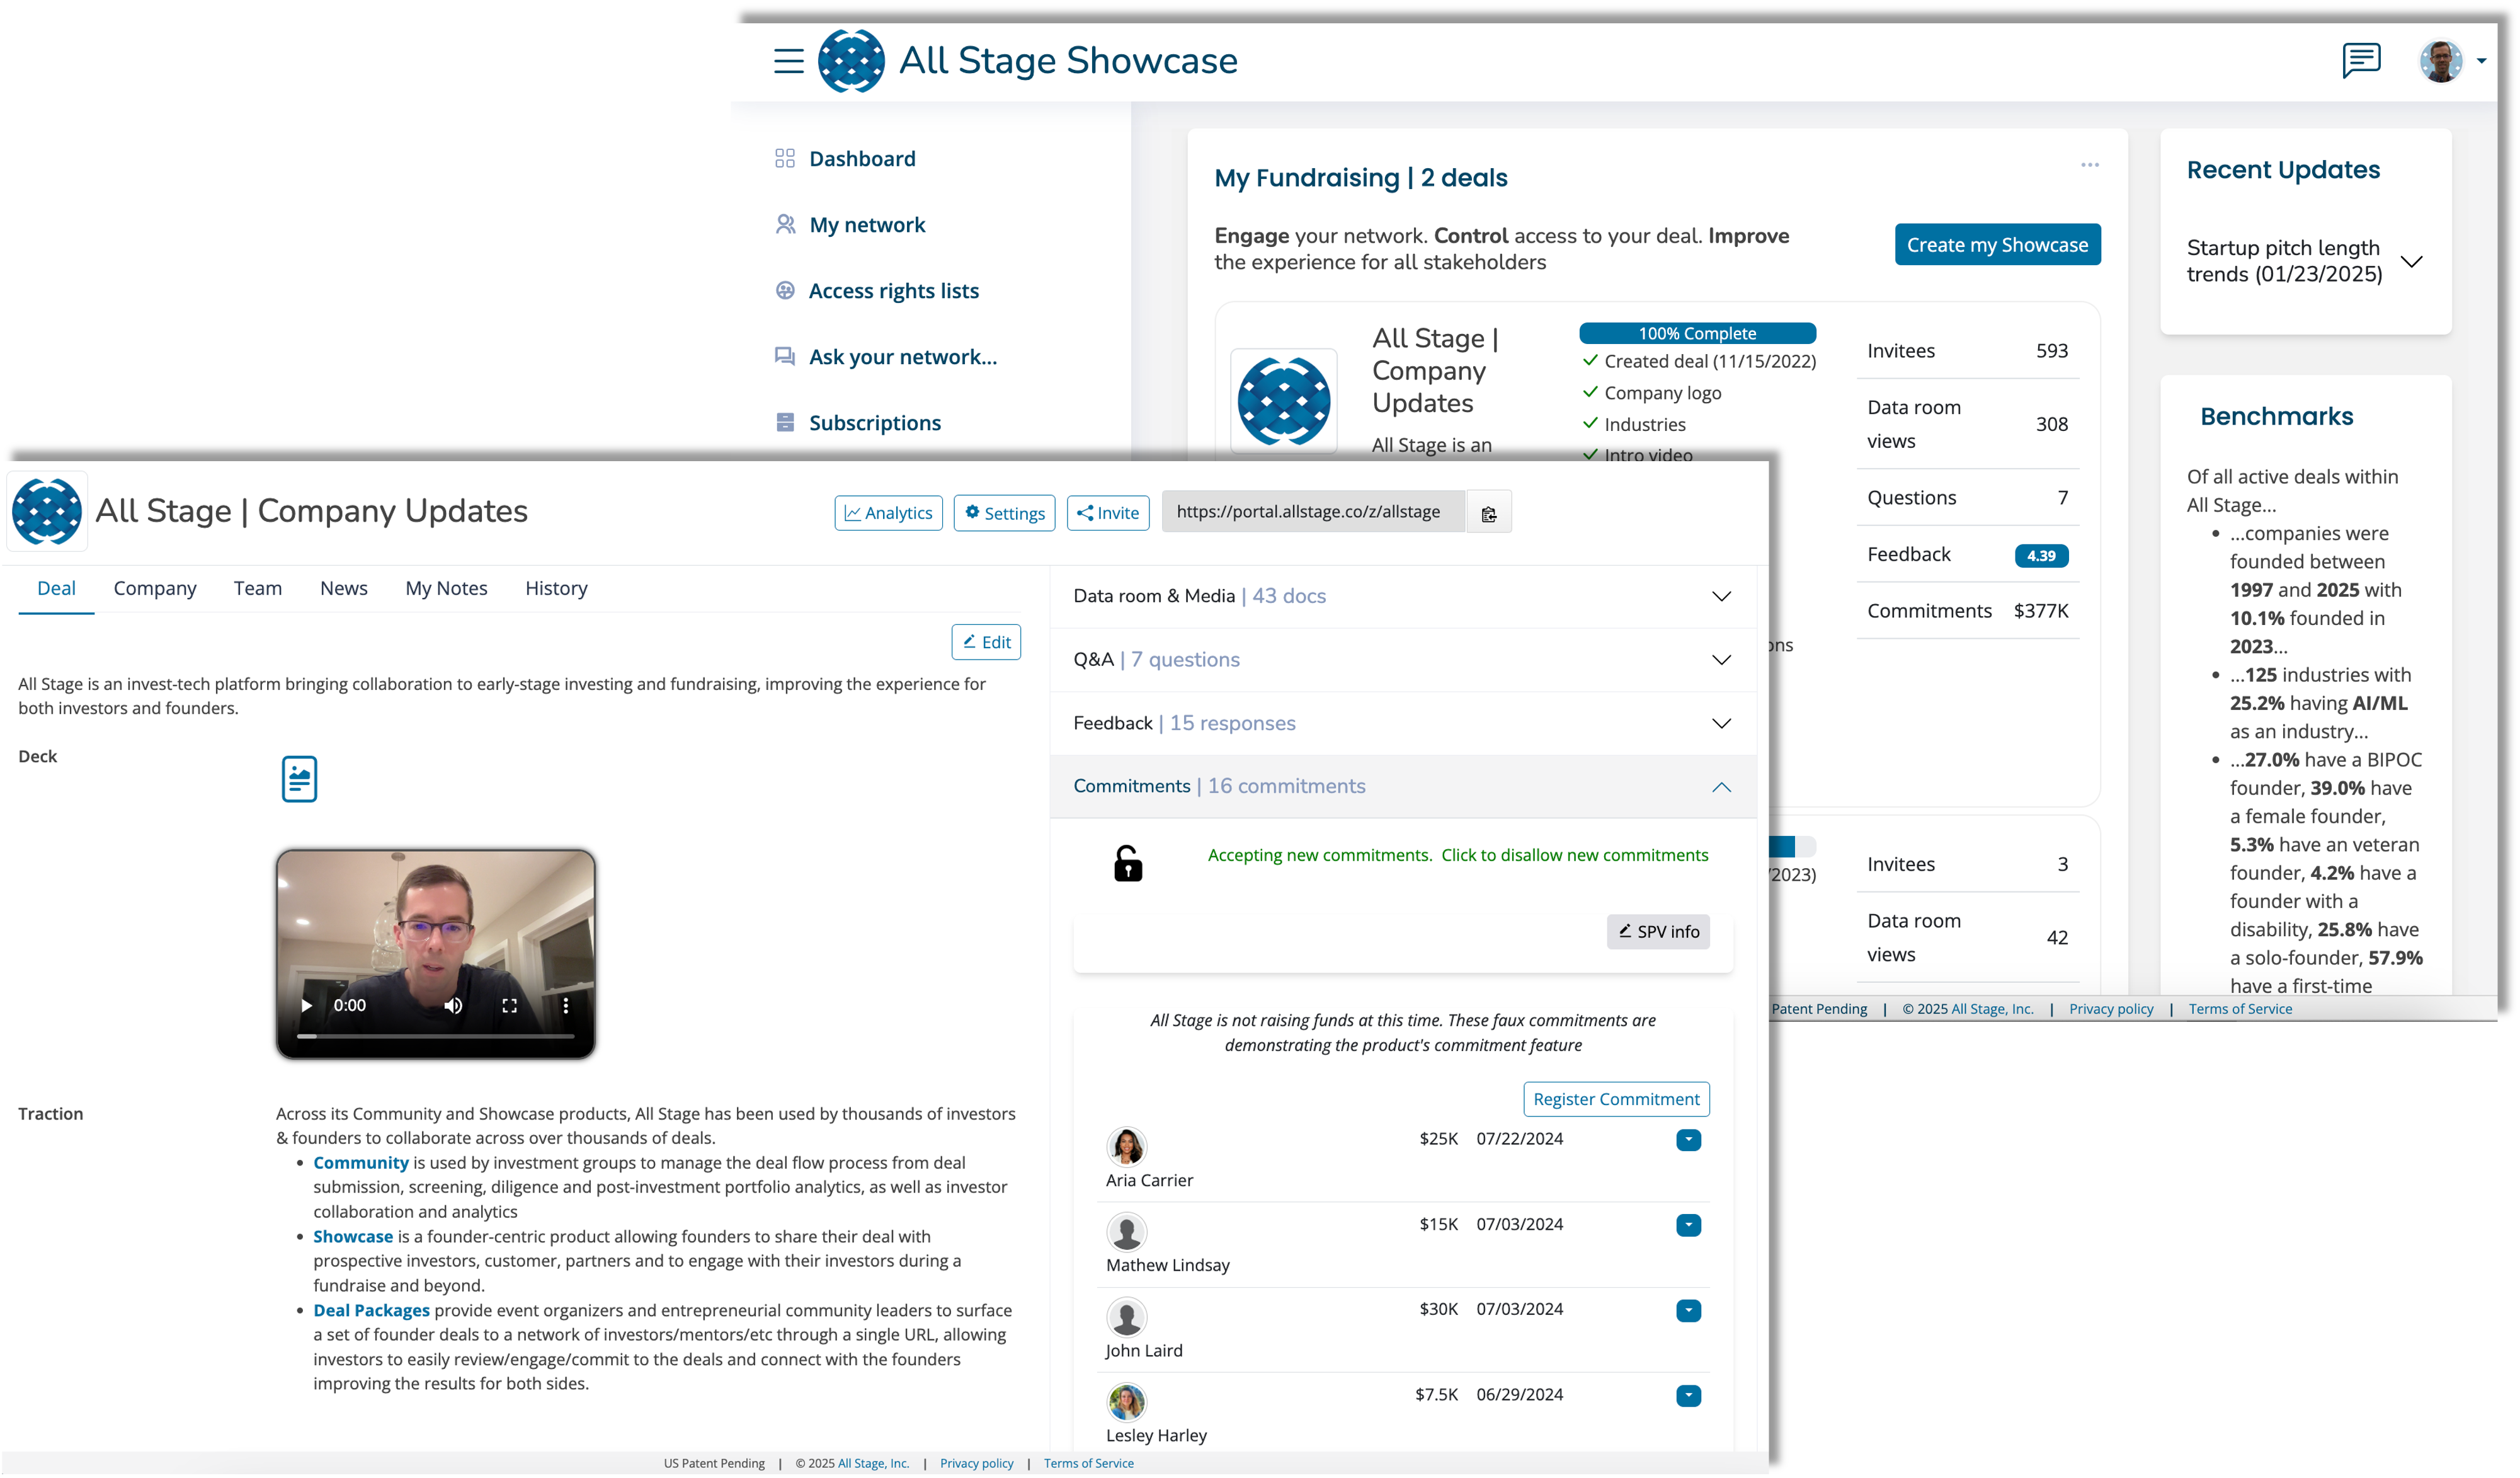Click Register Commitment button
This screenshot has width=2520, height=1478.
[1616, 1099]
